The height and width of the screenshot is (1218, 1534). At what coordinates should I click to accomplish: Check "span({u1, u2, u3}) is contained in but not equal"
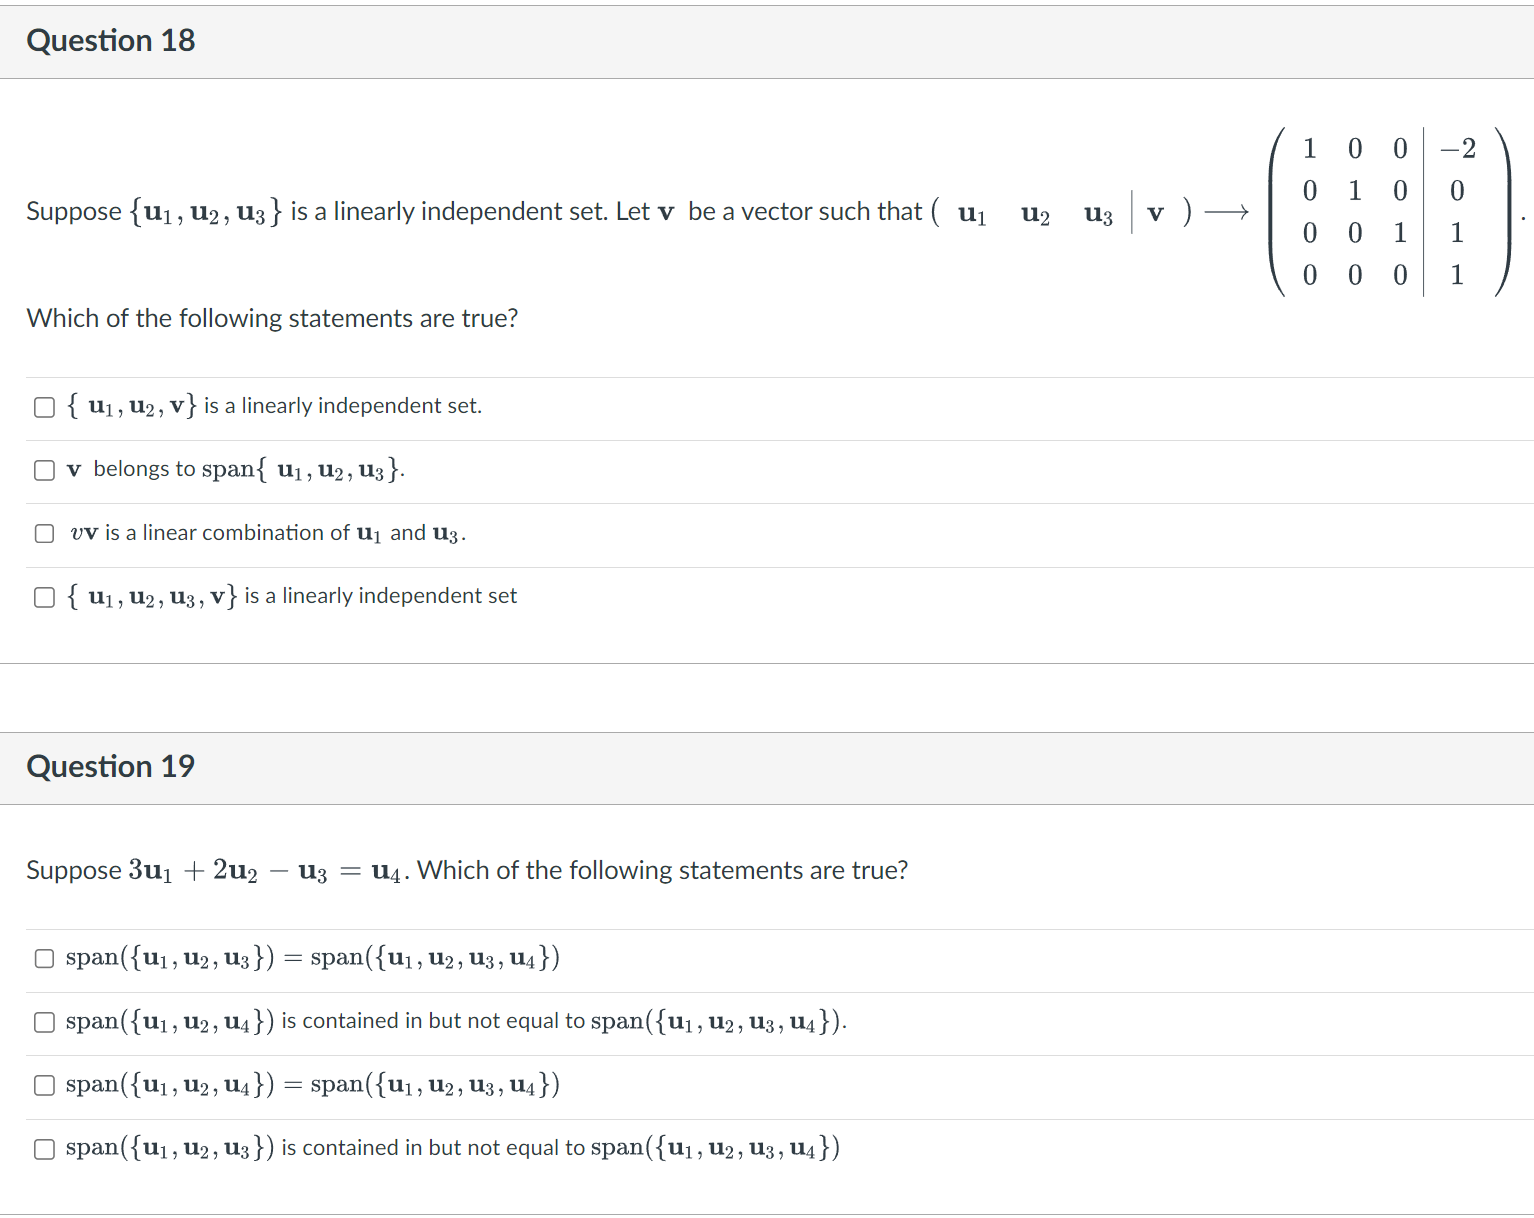tap(44, 1148)
